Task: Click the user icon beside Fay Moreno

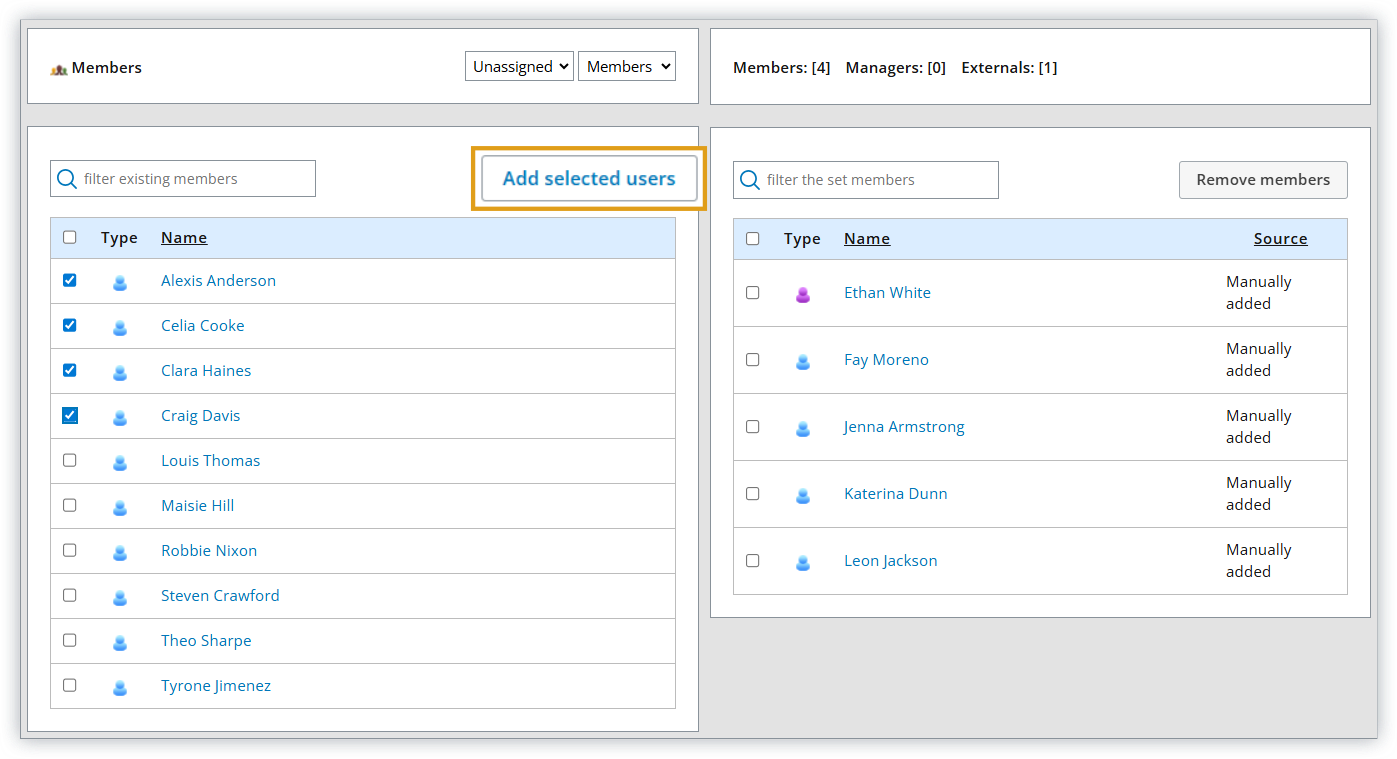Action: click(x=802, y=361)
